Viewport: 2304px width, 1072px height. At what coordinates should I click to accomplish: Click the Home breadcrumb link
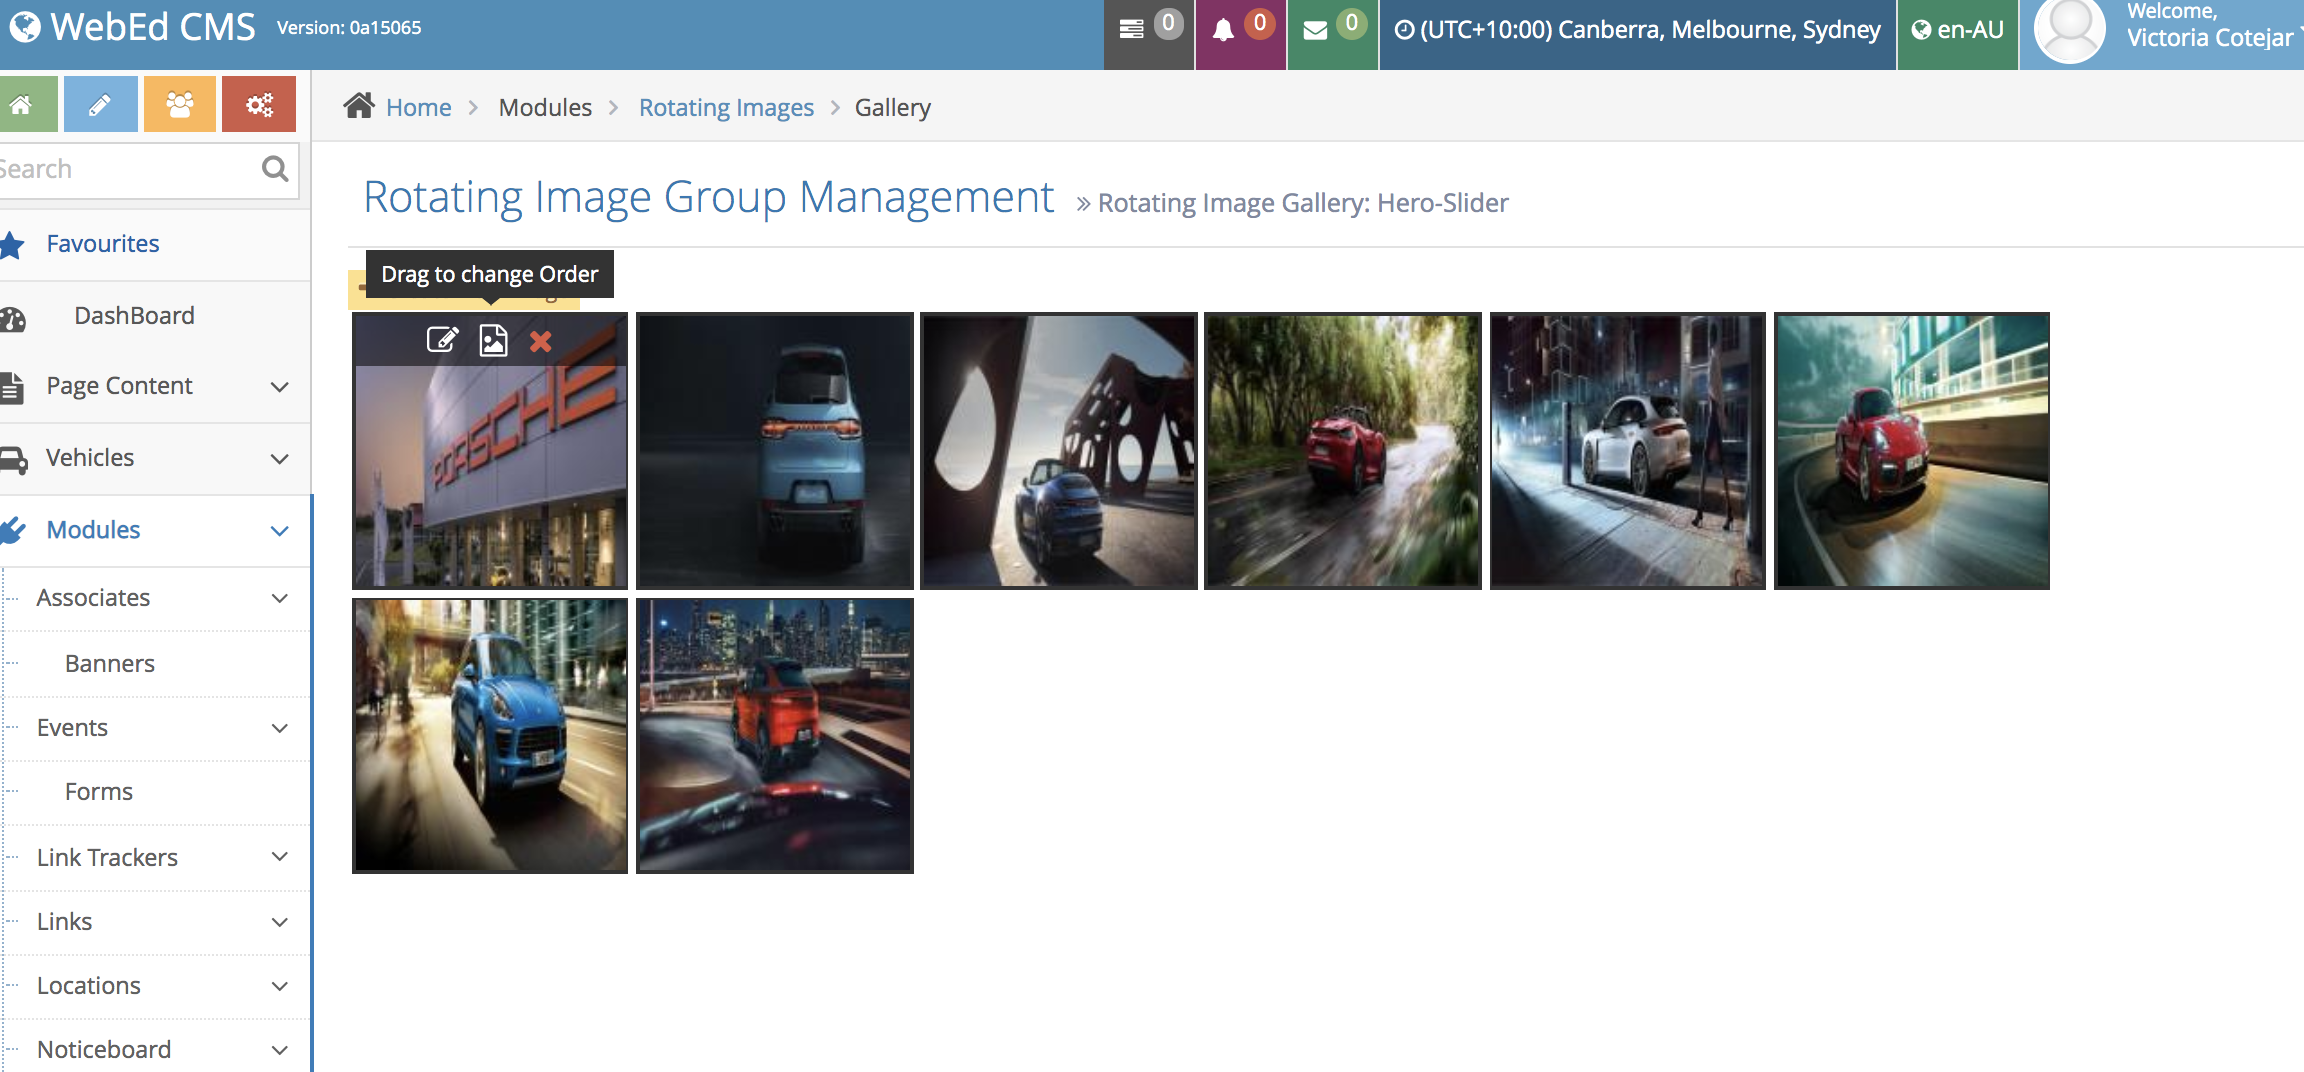(417, 107)
